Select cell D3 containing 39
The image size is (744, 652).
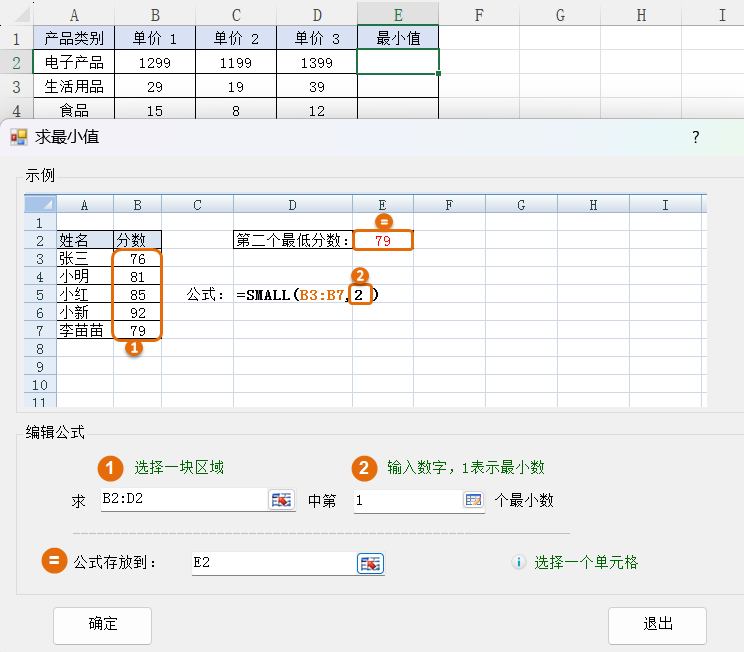[x=316, y=87]
